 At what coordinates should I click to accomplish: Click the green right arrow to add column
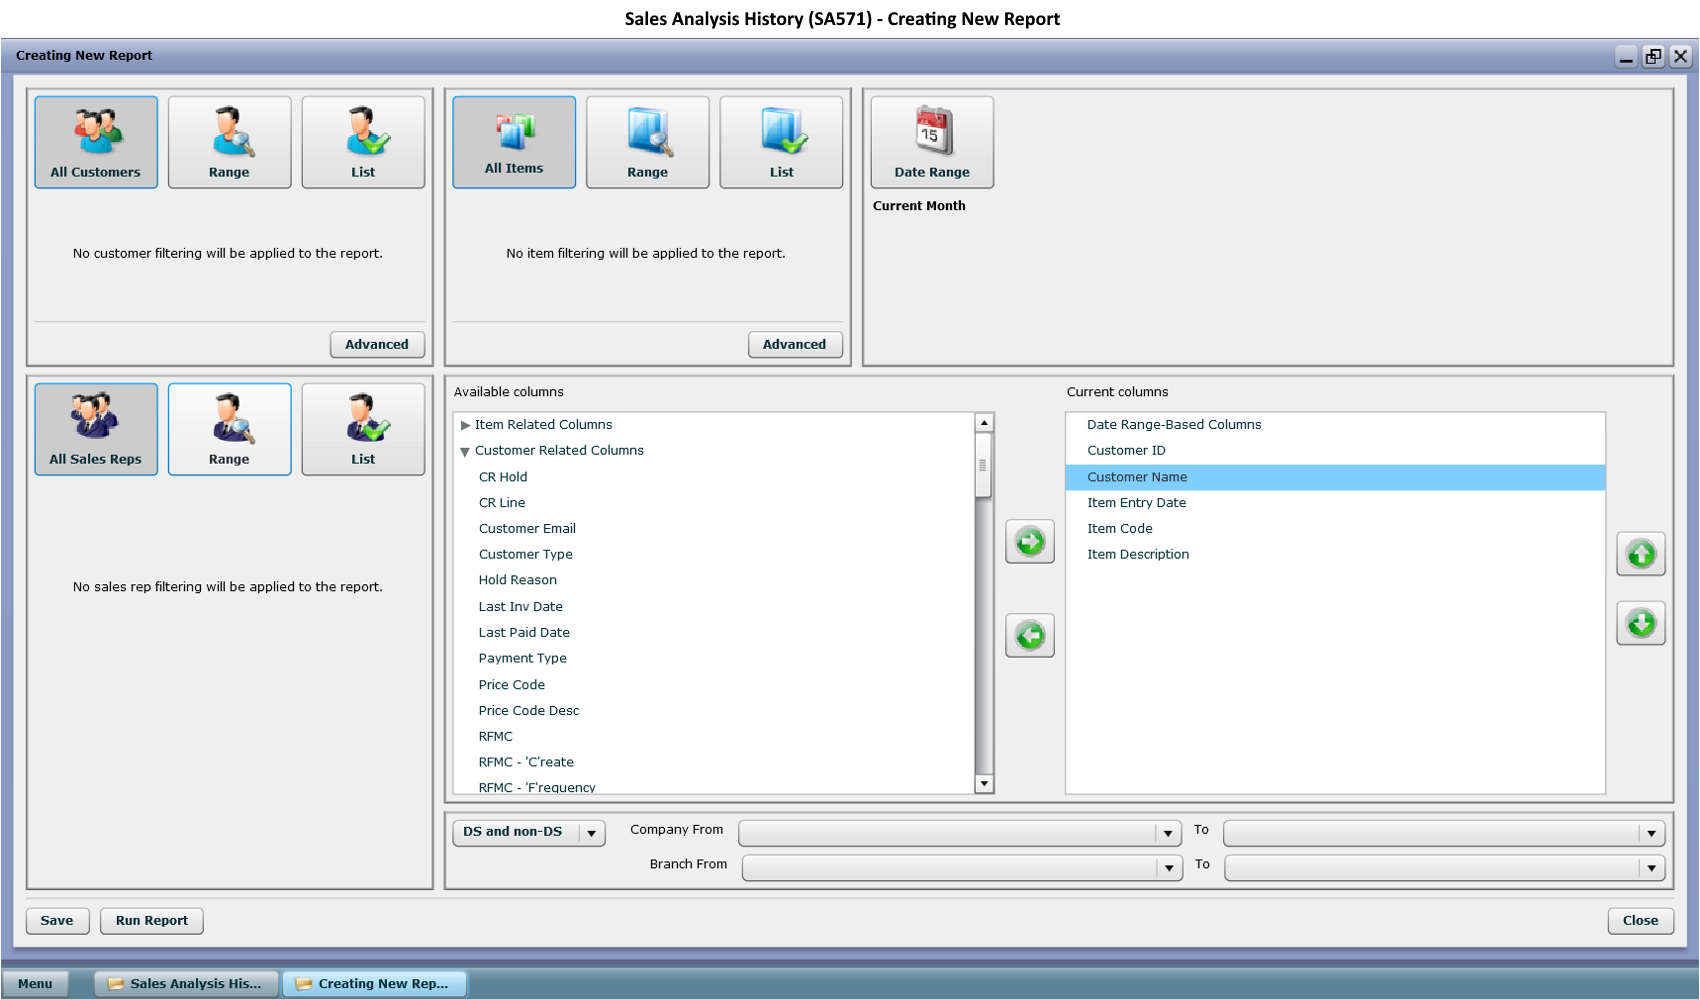[1029, 541]
